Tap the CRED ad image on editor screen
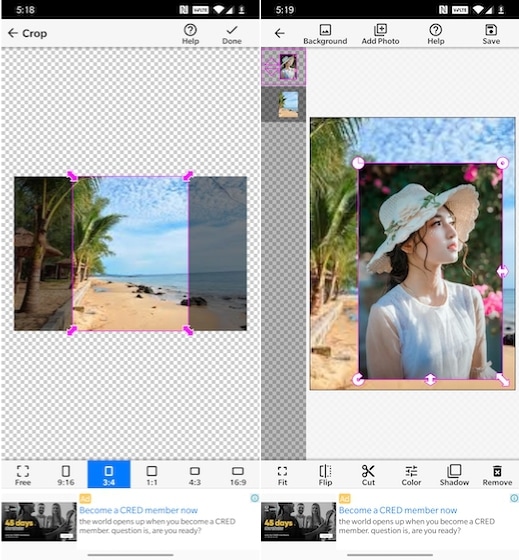This screenshot has width=519, height=560. [298, 521]
